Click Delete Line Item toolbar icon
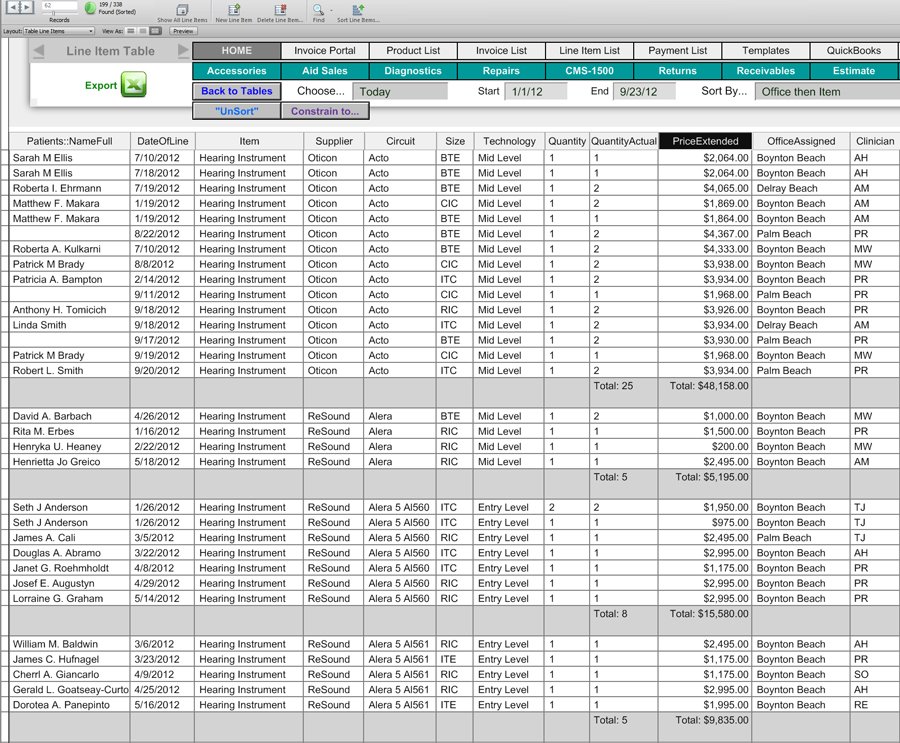This screenshot has width=900, height=743. click(x=280, y=10)
